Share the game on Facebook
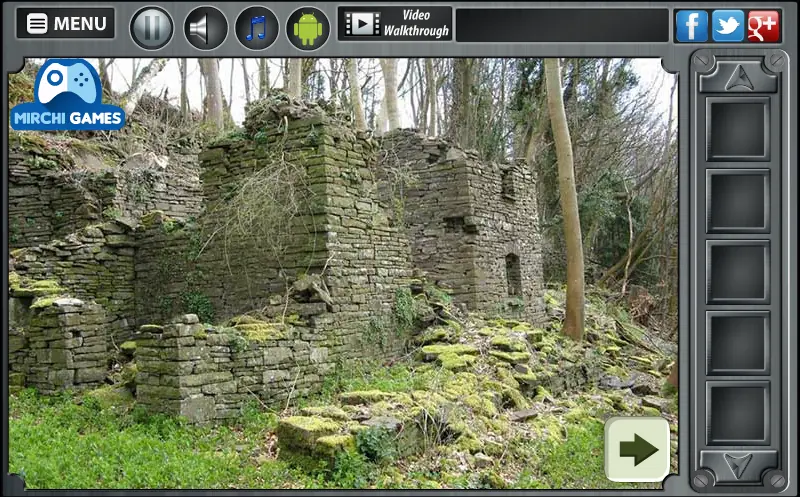800x497 pixels. click(x=691, y=26)
